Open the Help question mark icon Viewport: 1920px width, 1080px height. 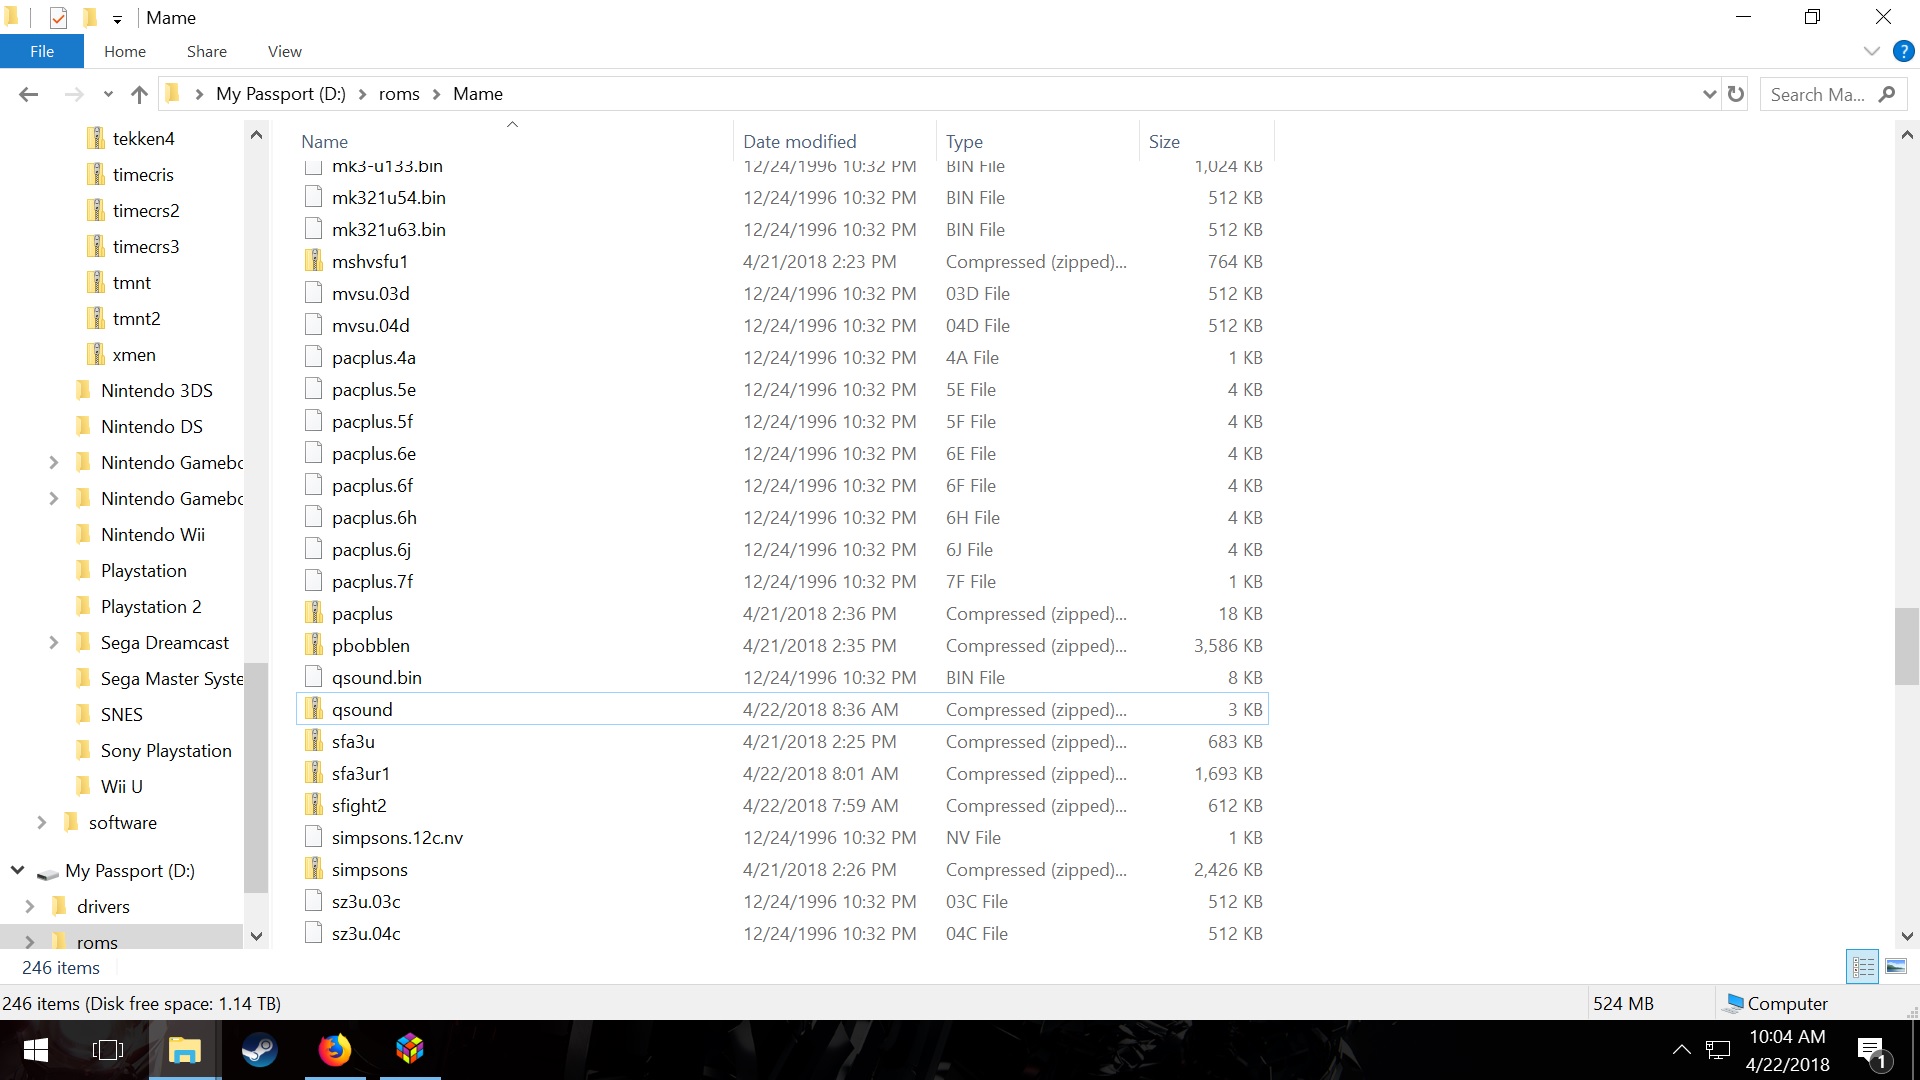[x=1903, y=51]
